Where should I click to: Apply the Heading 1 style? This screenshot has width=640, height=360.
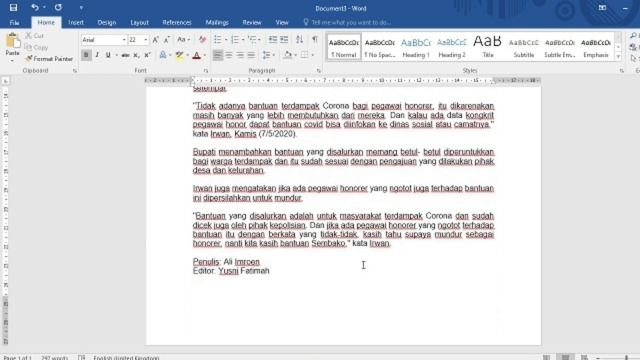[x=416, y=47]
